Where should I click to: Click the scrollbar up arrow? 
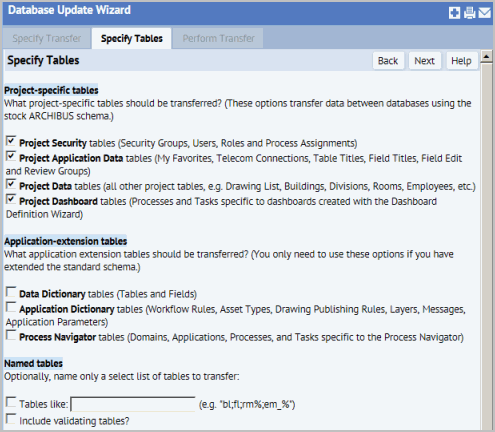coord(486,57)
